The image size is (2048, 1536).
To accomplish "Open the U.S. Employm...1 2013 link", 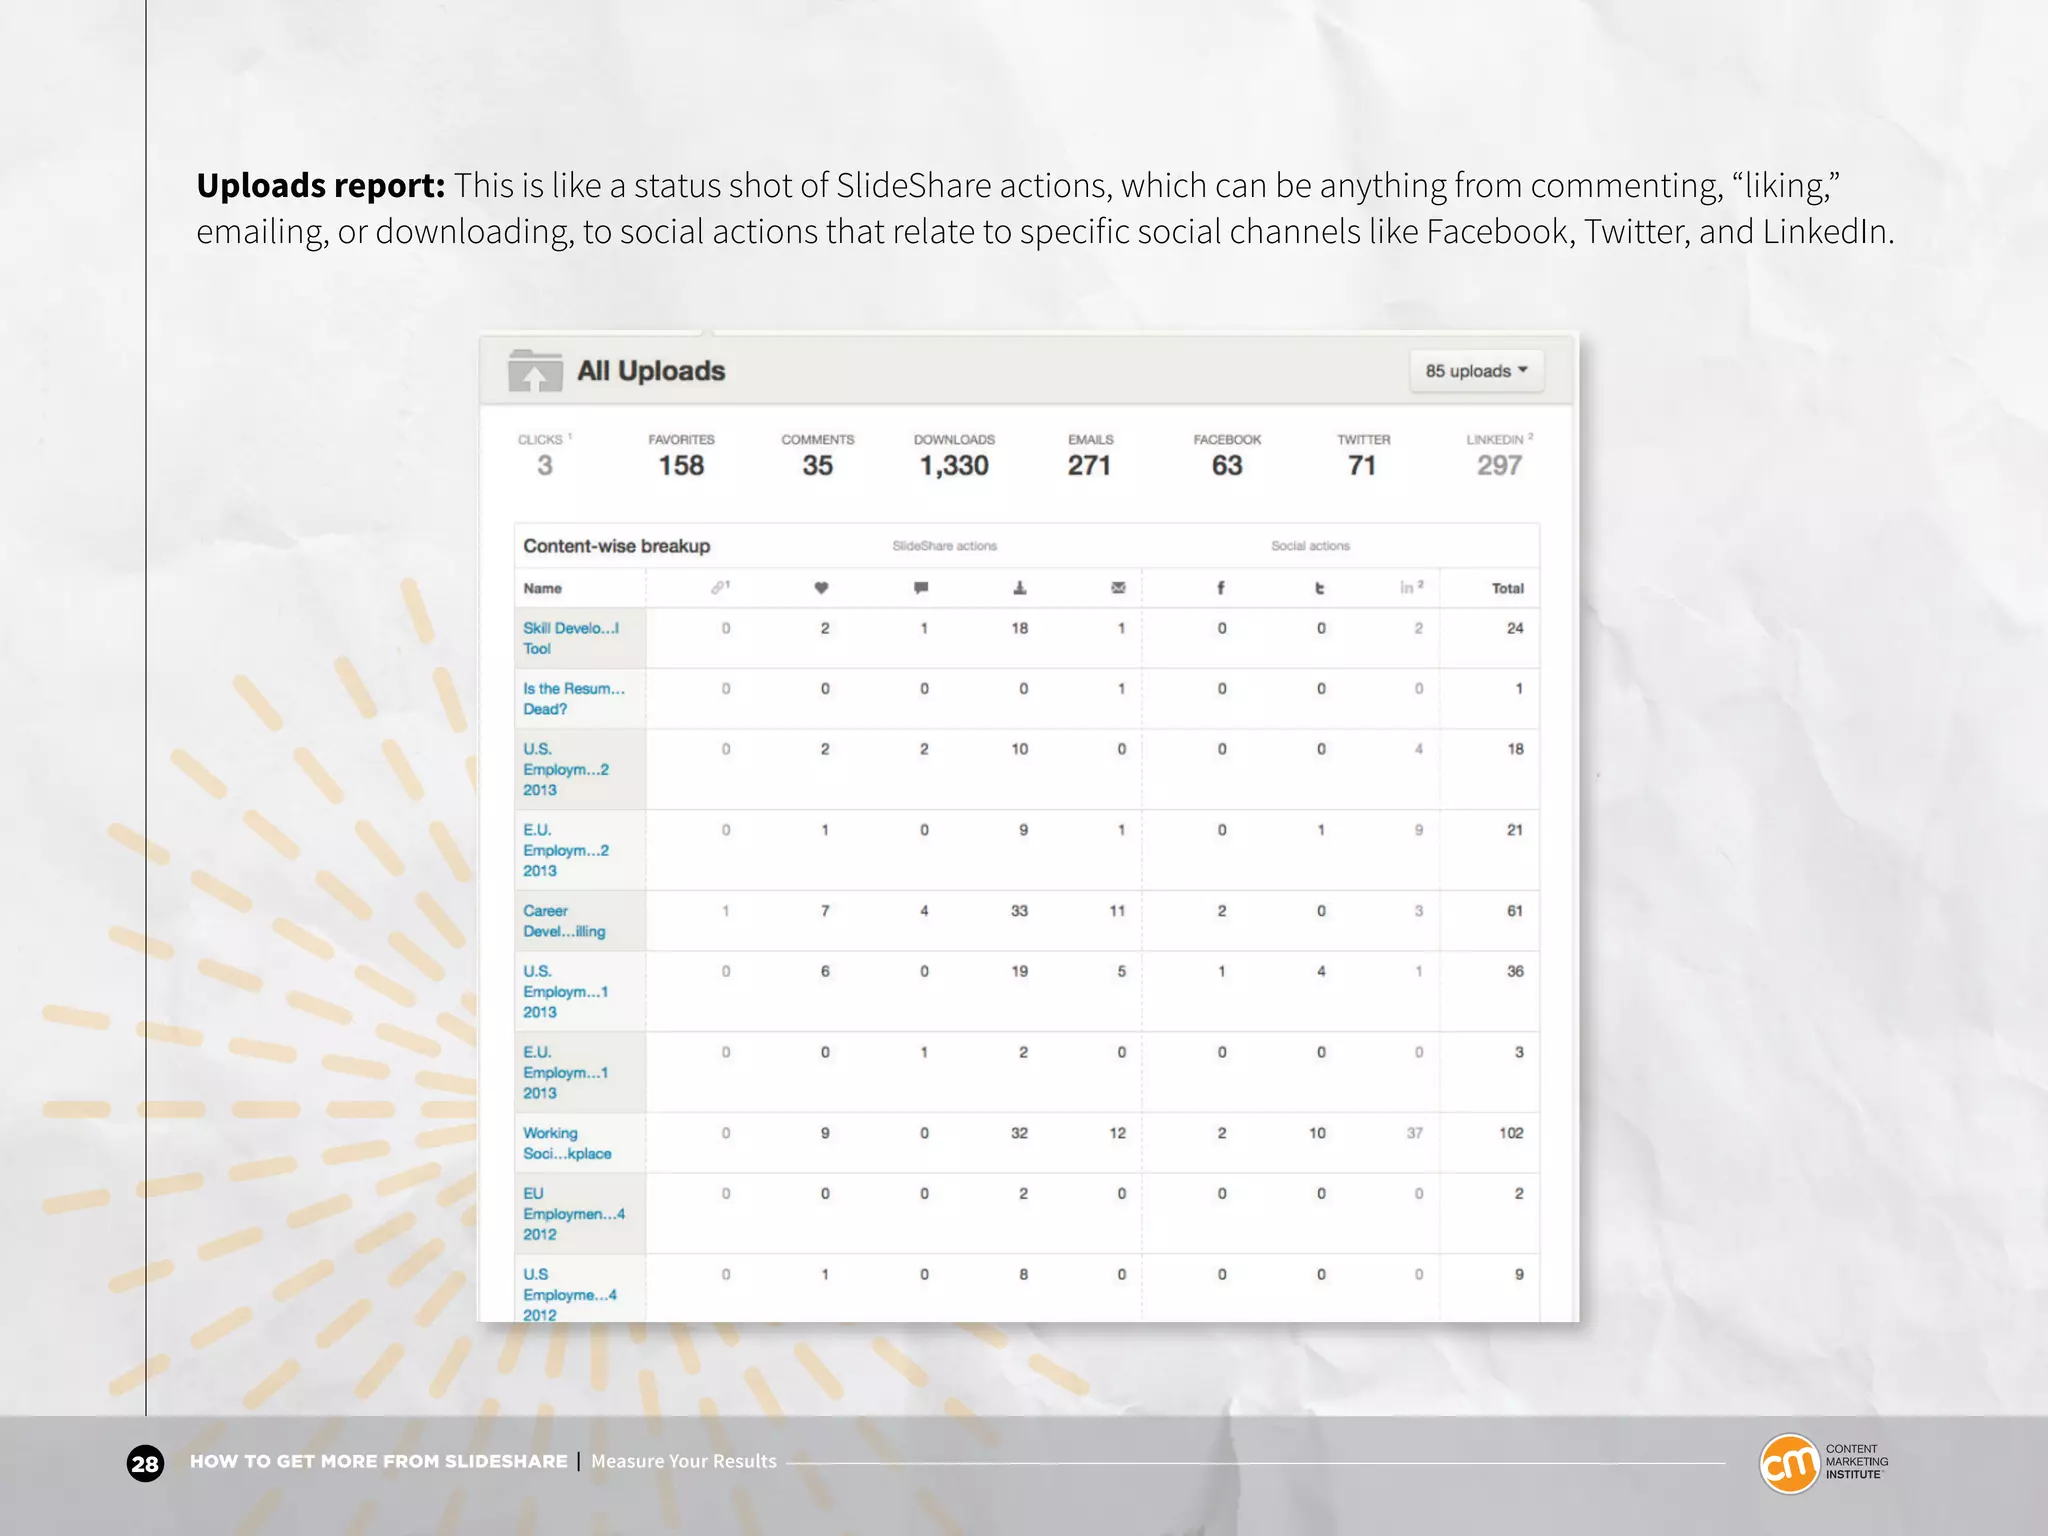I will click(566, 991).
